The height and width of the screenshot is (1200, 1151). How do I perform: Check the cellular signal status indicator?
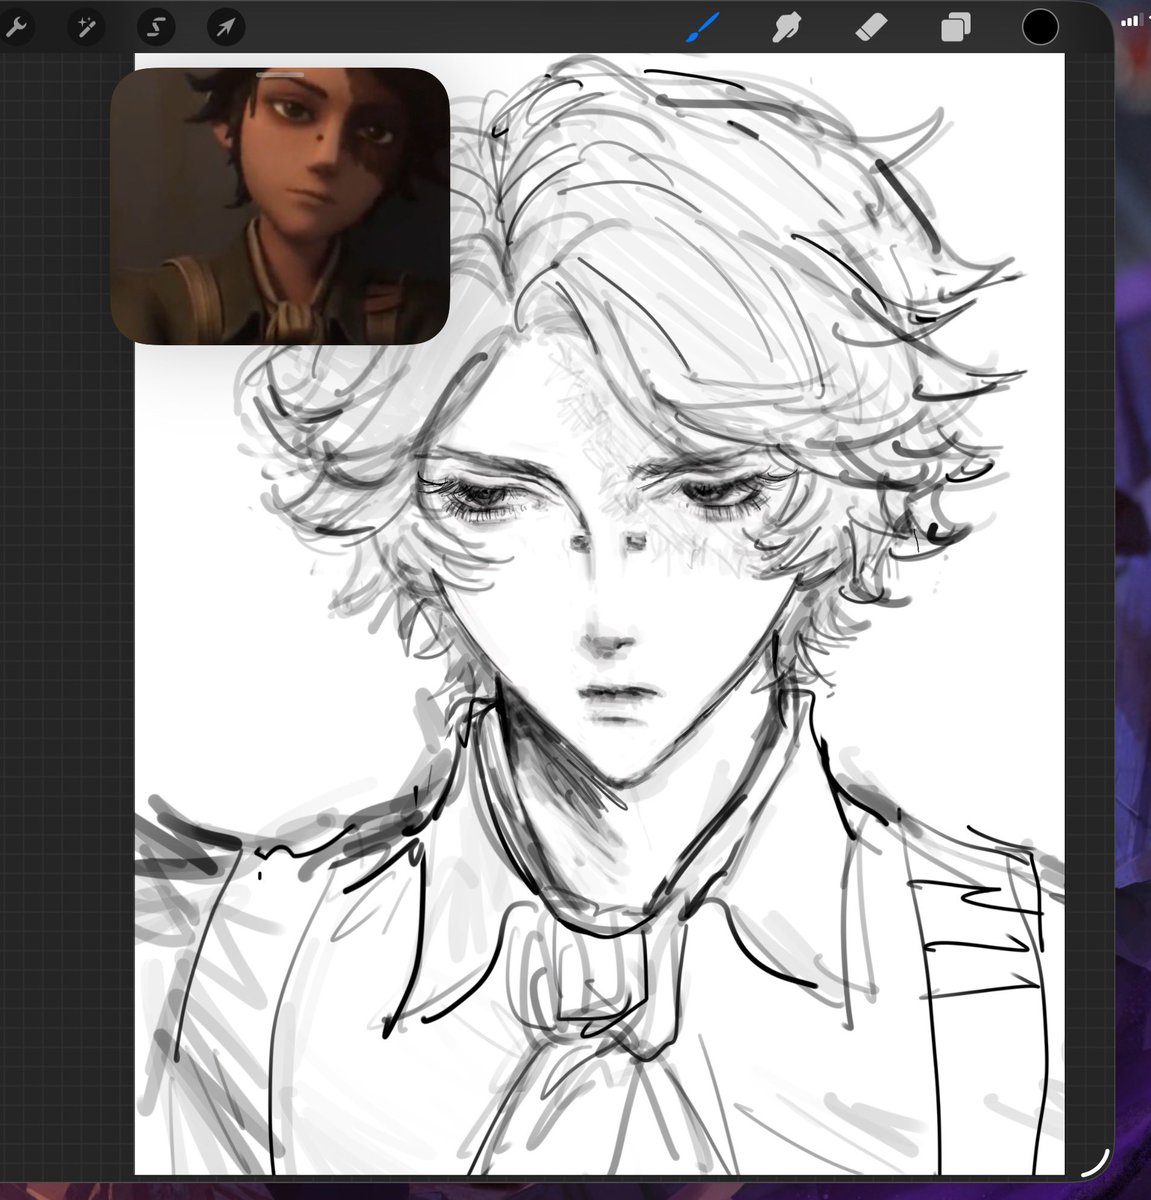[x=1131, y=20]
